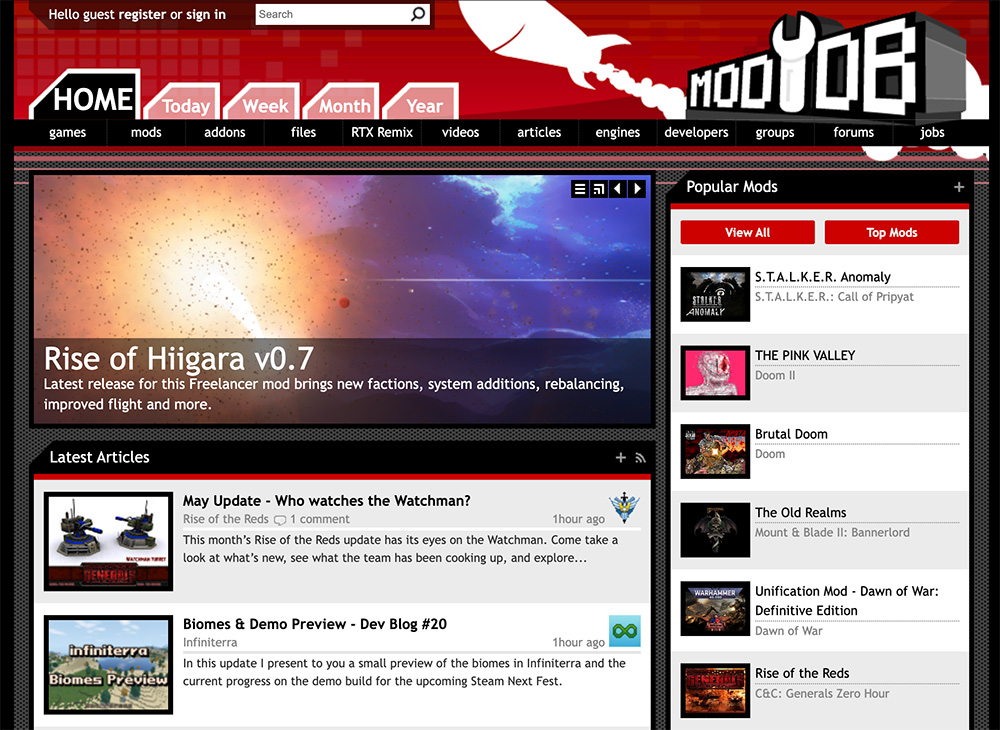Viewport: 1000px width, 730px height.
Task: Click the Infiniterra source link
Action: point(210,643)
